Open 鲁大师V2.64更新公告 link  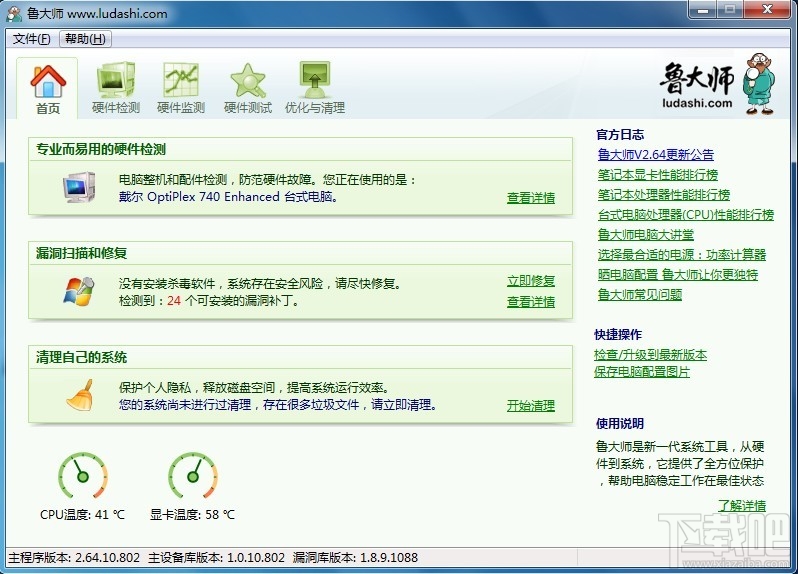[656, 155]
